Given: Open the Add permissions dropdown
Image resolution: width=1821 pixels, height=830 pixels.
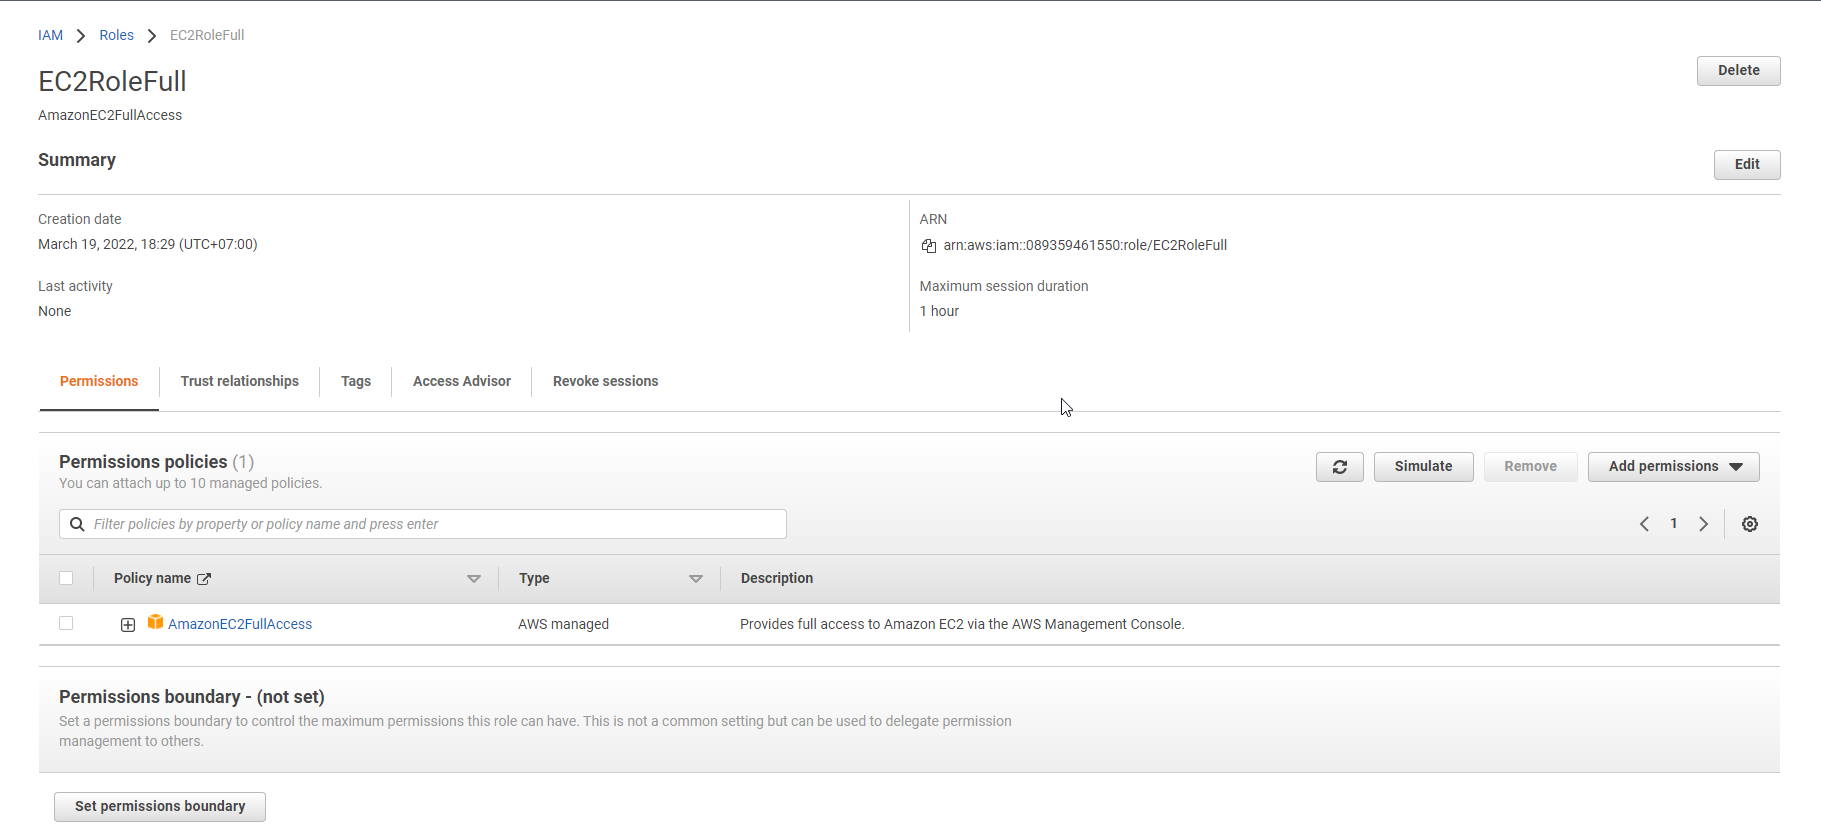Looking at the screenshot, I should pos(1673,467).
